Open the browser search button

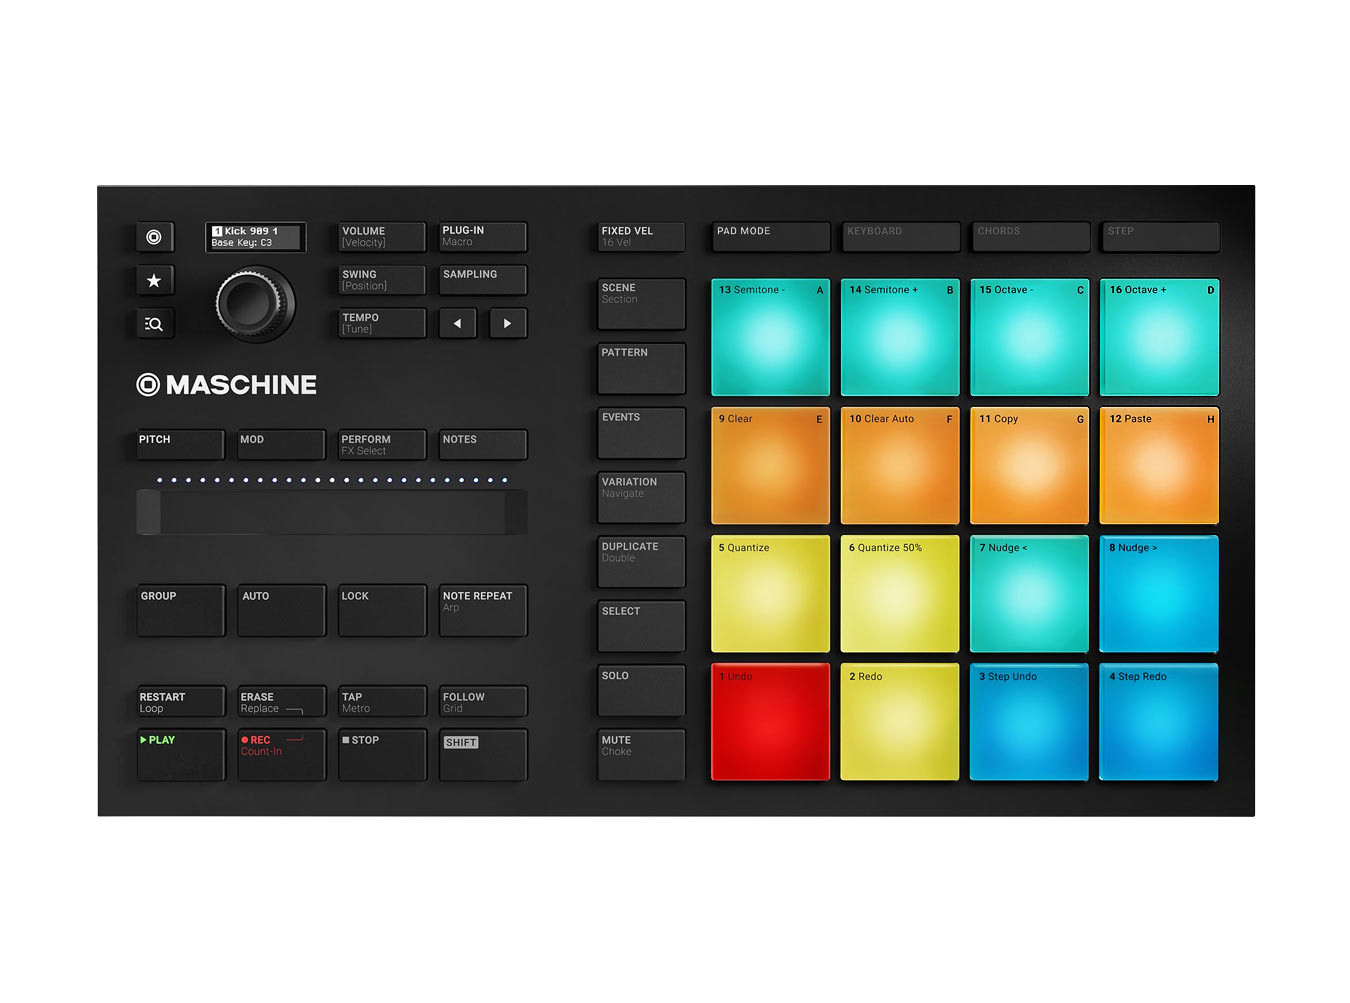tap(154, 324)
